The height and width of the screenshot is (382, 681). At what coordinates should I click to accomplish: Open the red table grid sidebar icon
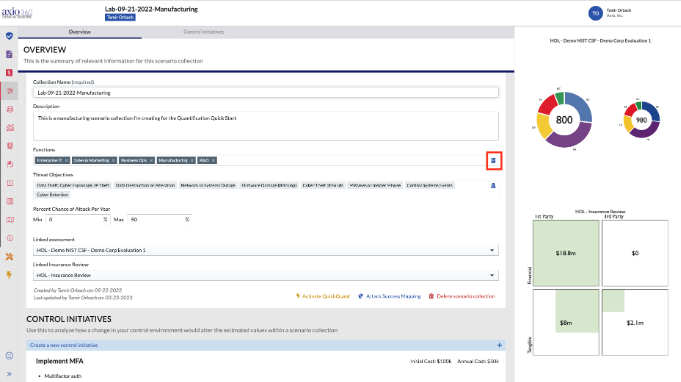click(x=10, y=201)
